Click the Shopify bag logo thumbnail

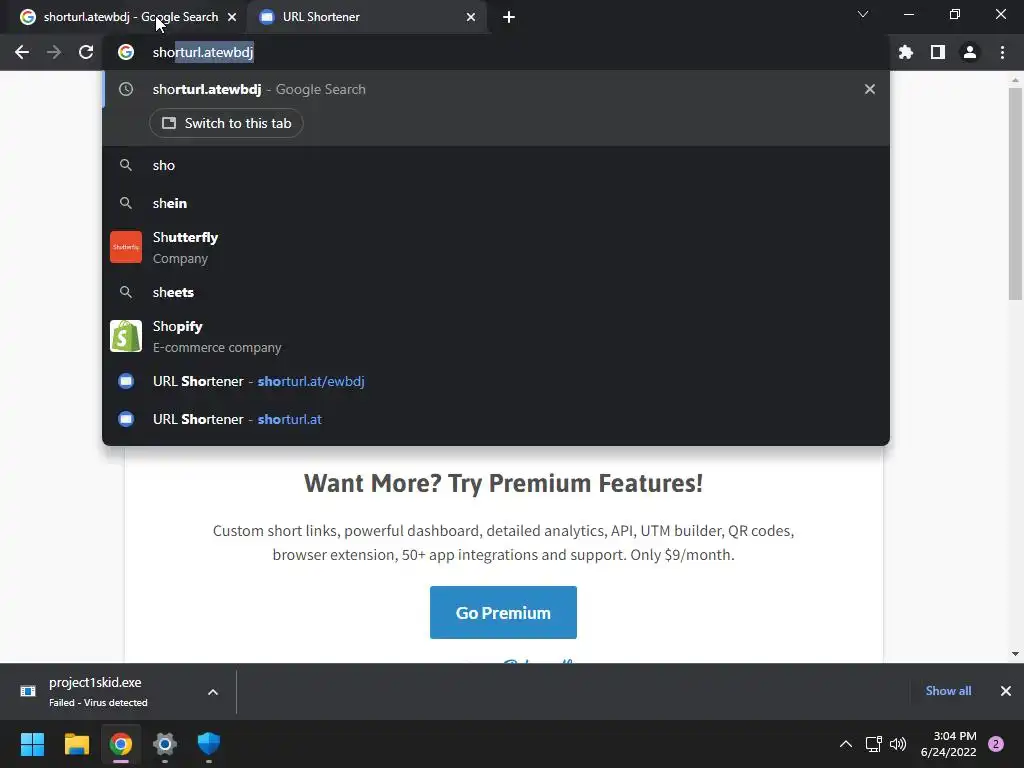point(126,336)
